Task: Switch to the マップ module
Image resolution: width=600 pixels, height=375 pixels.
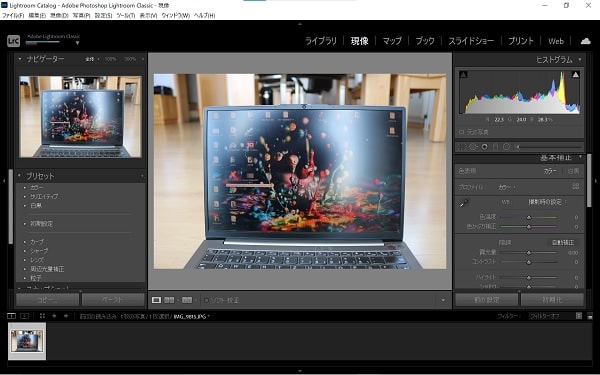Action: pyautogui.click(x=392, y=41)
